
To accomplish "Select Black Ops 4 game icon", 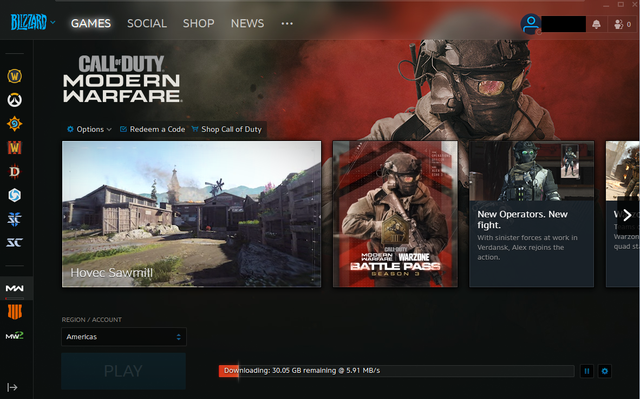I will 15,312.
